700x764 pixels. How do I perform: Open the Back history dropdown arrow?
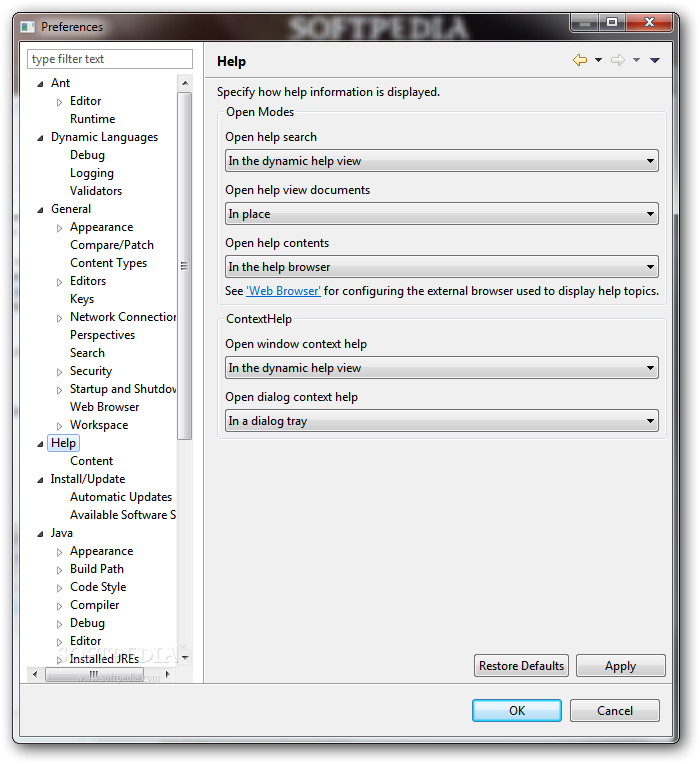[598, 60]
